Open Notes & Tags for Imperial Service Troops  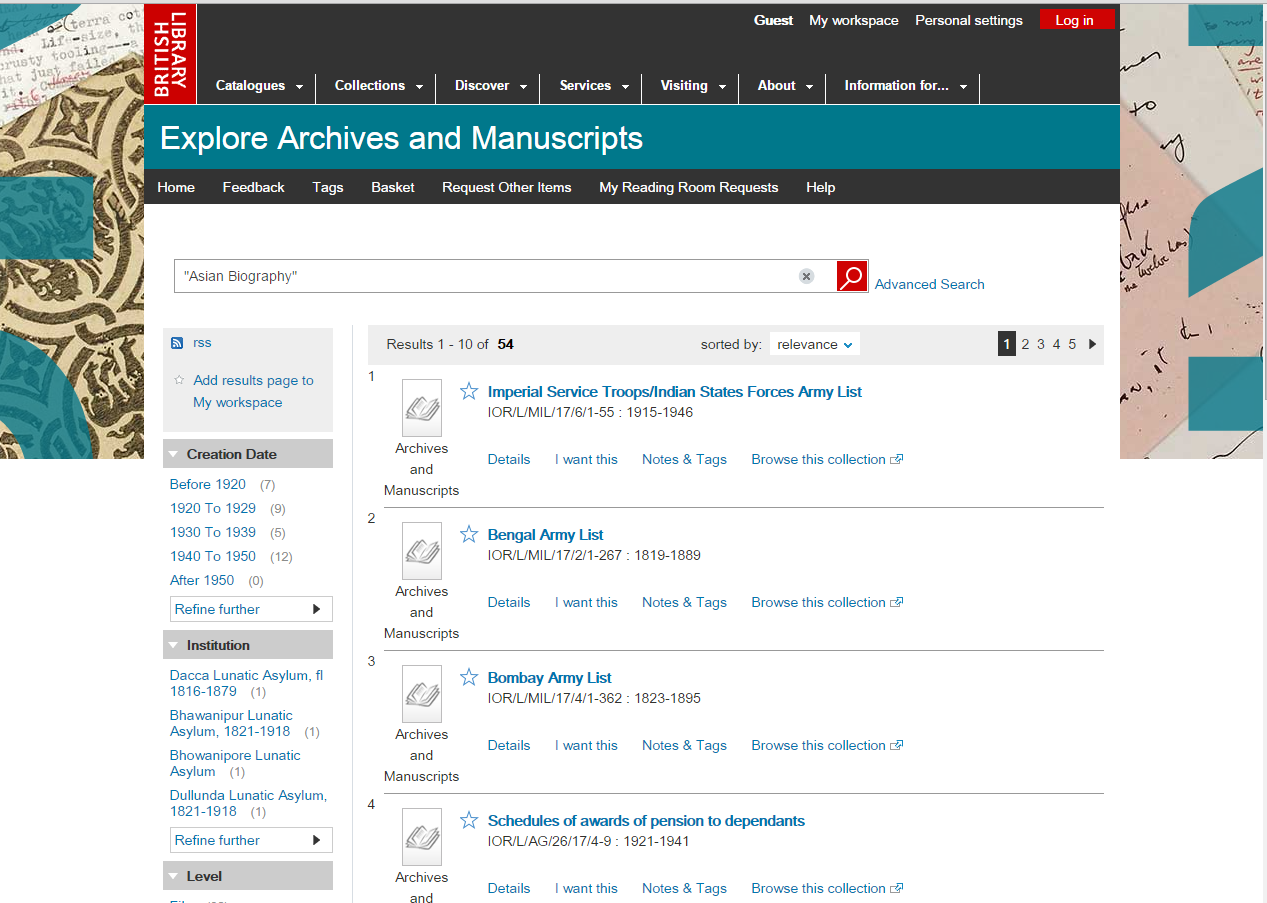684,459
